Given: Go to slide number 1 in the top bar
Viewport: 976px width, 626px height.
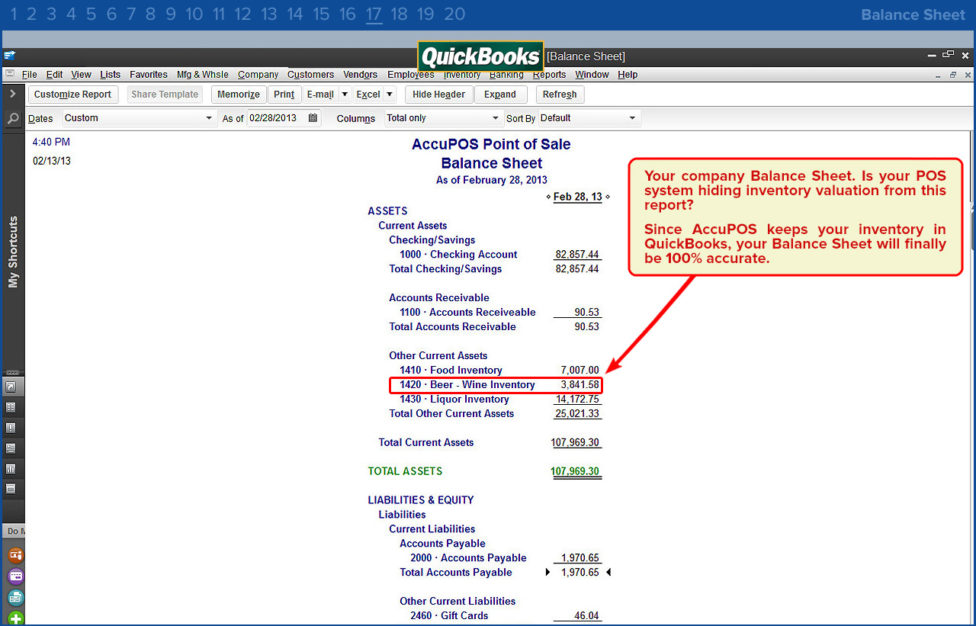Looking at the screenshot, I should click(x=14, y=14).
